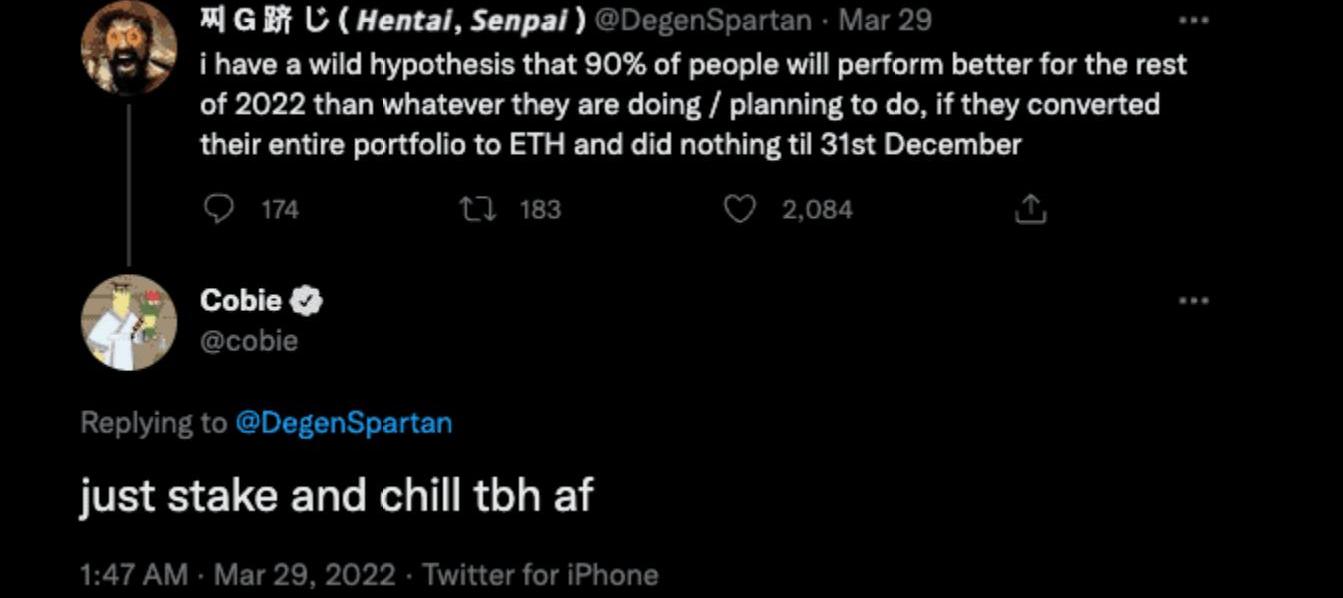Click blue @DegenSpartan in Replying to line
The width and height of the screenshot is (1343, 598).
[x=343, y=423]
